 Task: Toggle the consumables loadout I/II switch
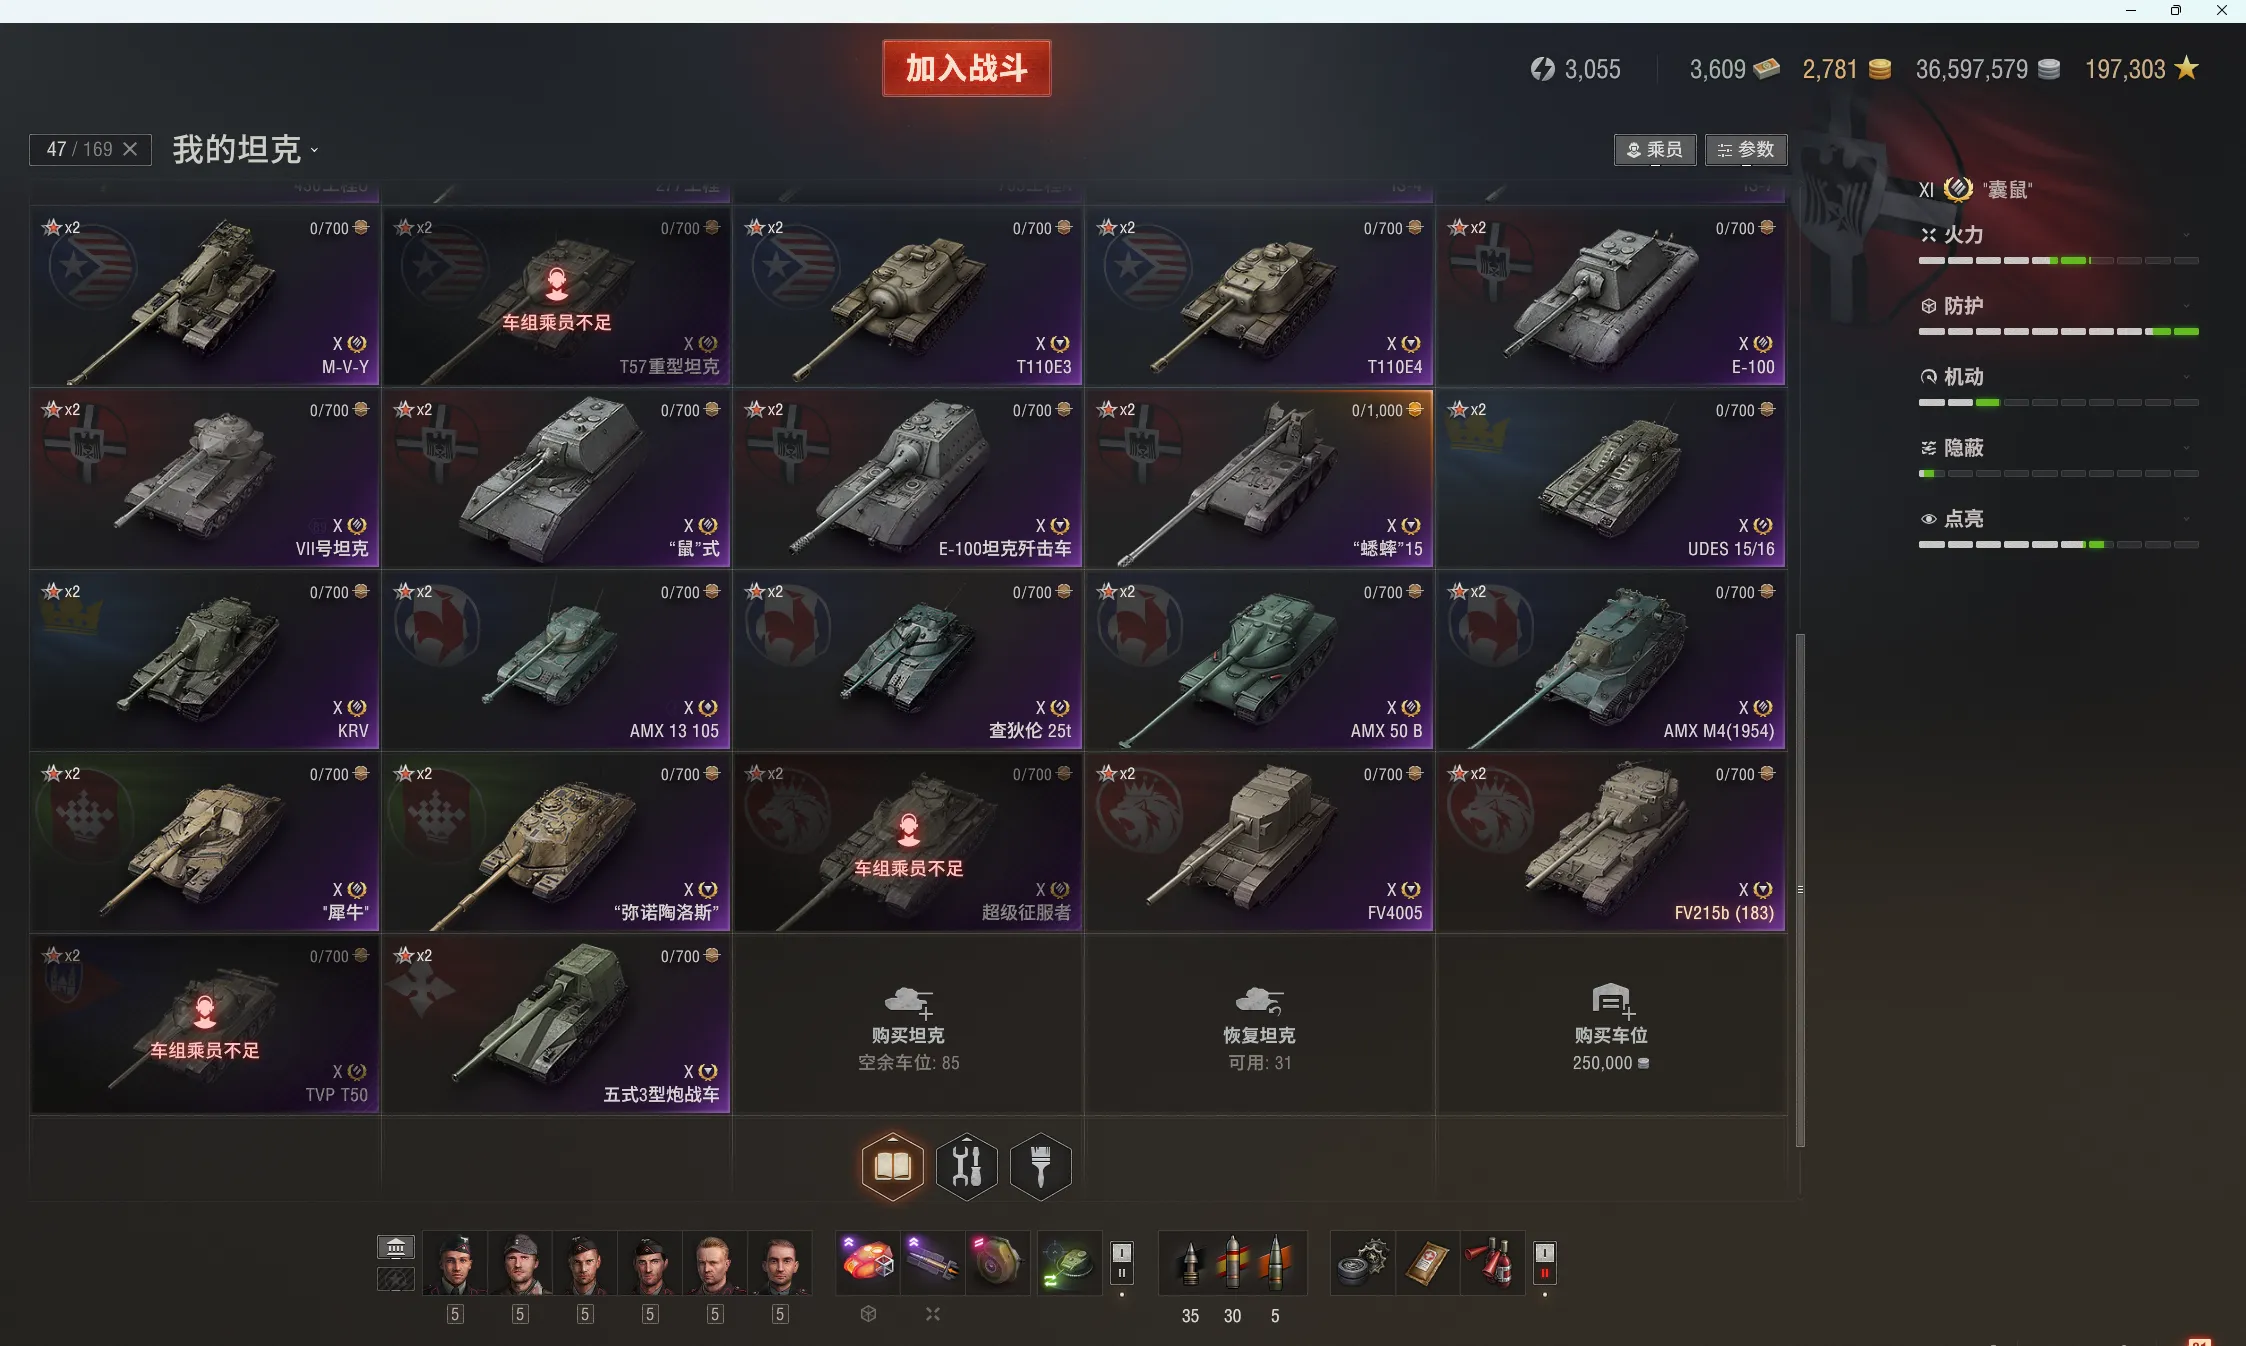coord(1545,1263)
